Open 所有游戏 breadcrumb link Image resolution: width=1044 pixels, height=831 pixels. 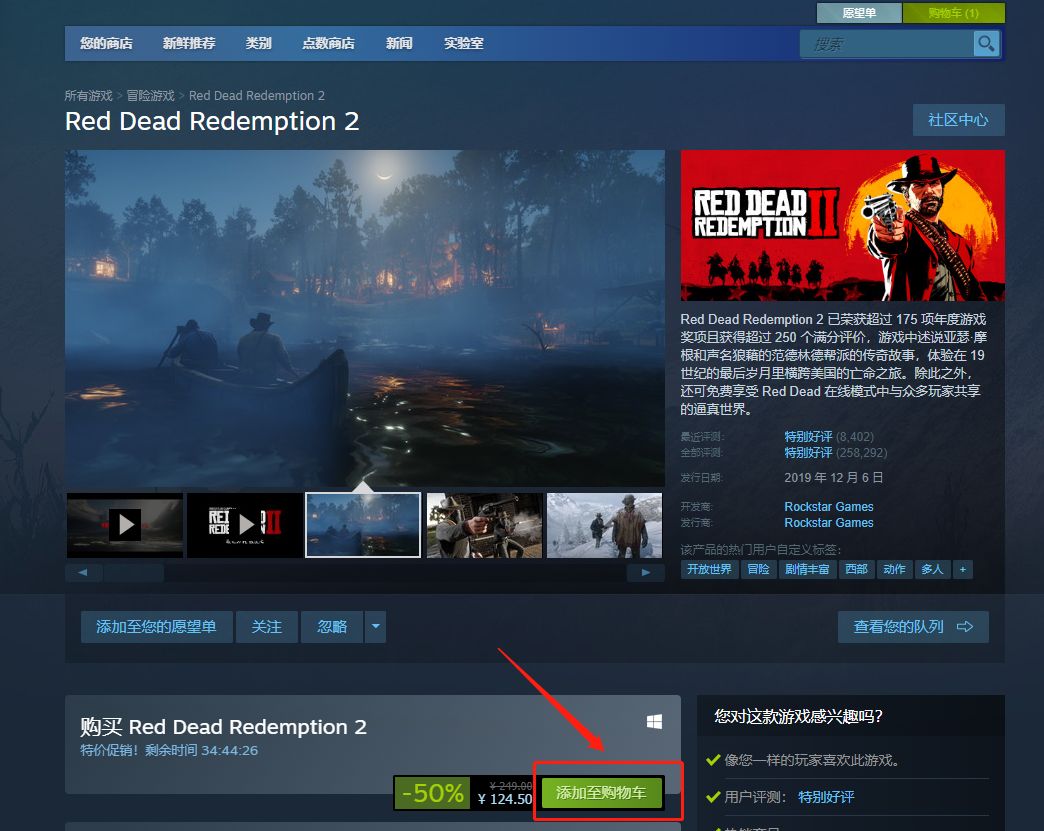coord(89,95)
